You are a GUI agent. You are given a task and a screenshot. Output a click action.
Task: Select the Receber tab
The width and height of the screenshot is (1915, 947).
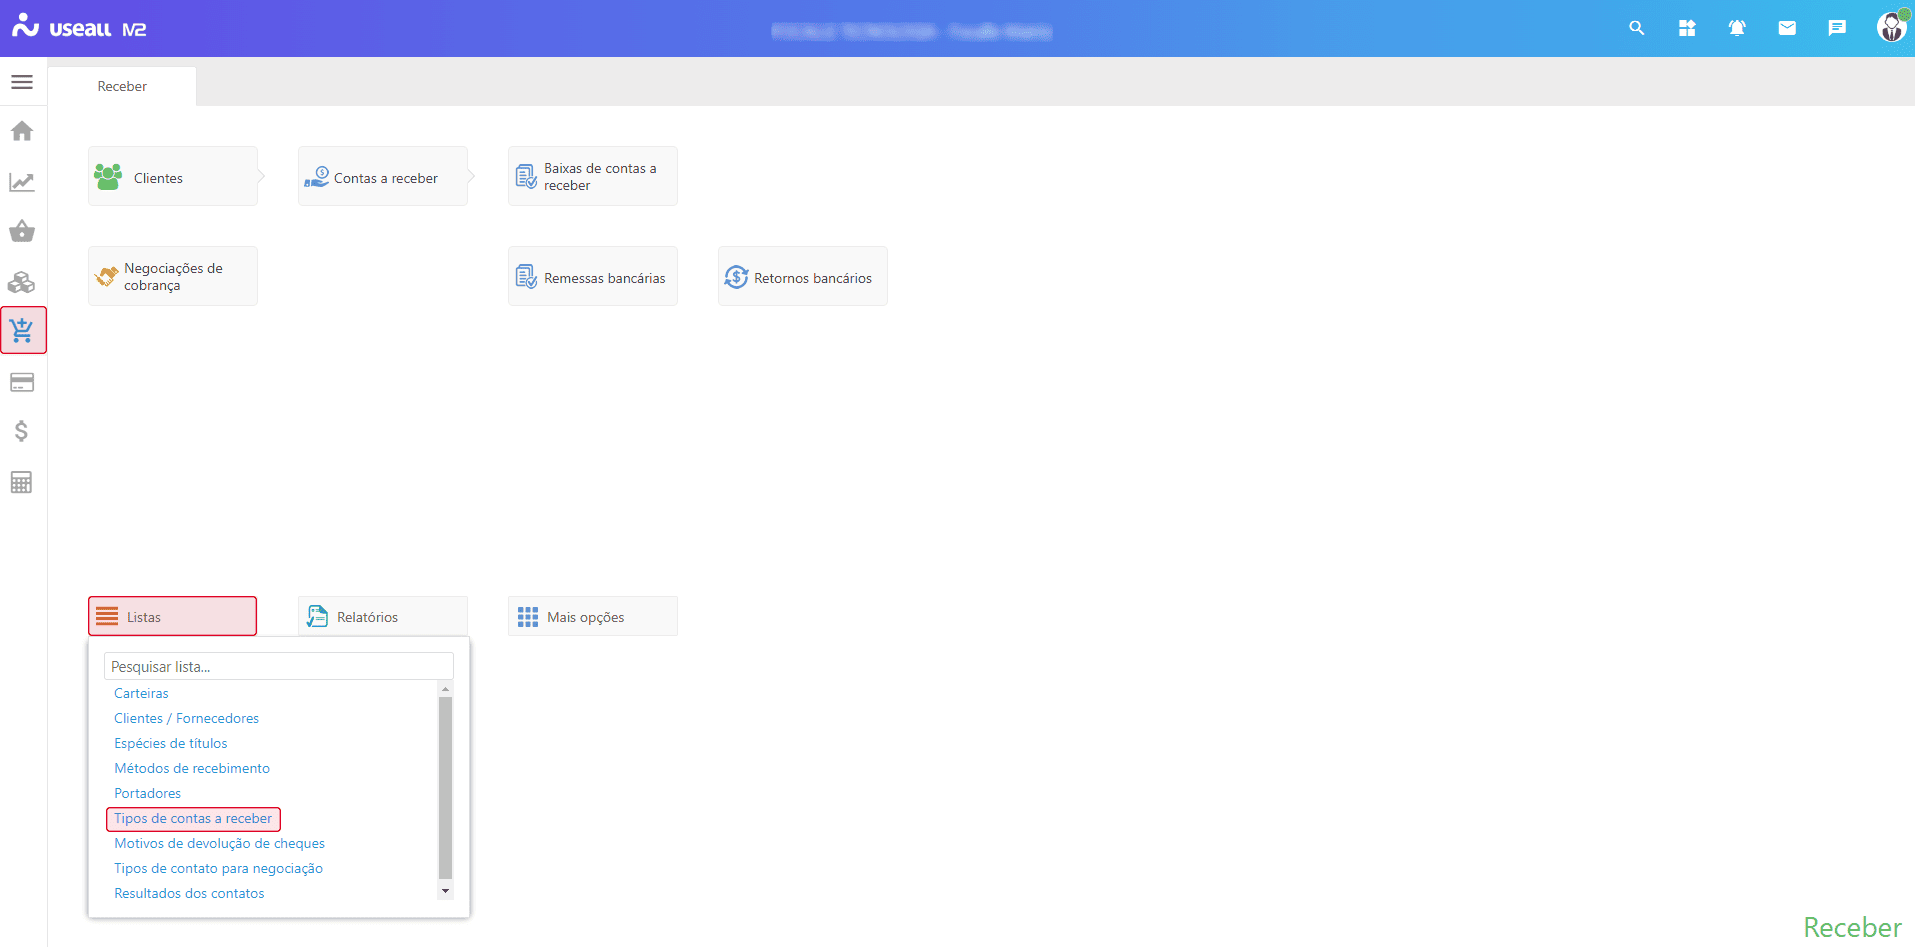[122, 87]
